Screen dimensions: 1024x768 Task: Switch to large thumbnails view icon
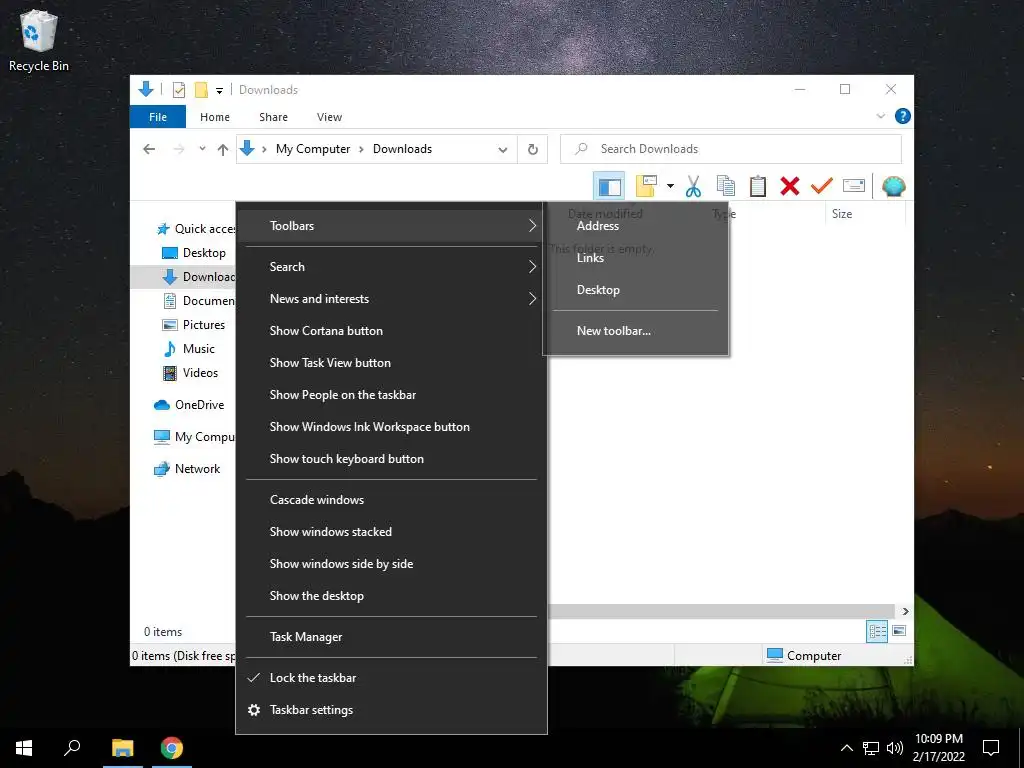[x=899, y=631]
